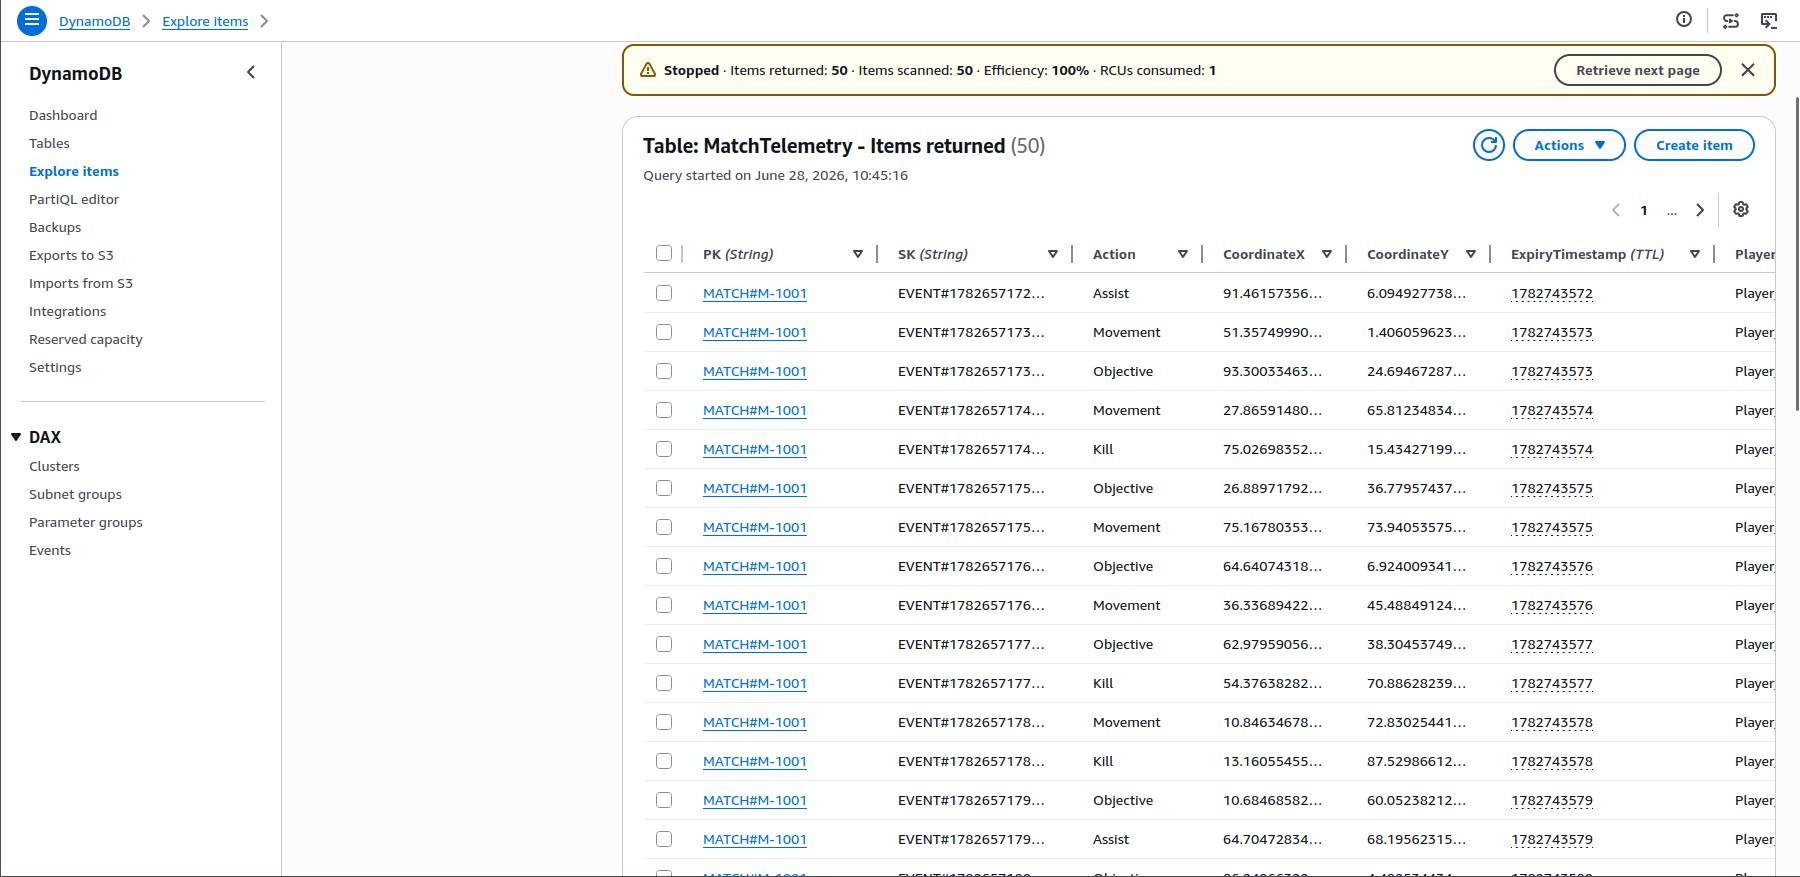Go to the previous results page
Screen dimensions: 1800x877
click(1616, 210)
